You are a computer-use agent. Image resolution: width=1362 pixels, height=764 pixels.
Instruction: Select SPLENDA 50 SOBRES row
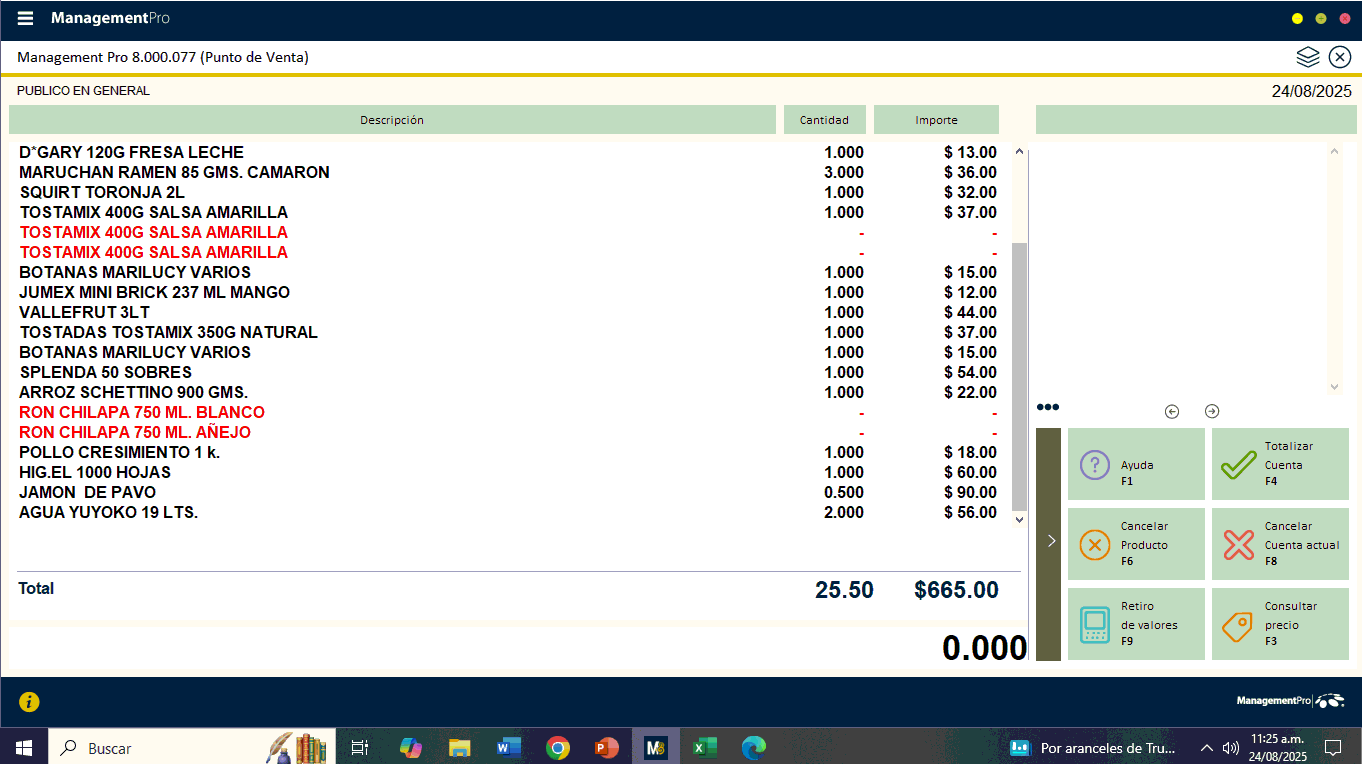tap(508, 372)
